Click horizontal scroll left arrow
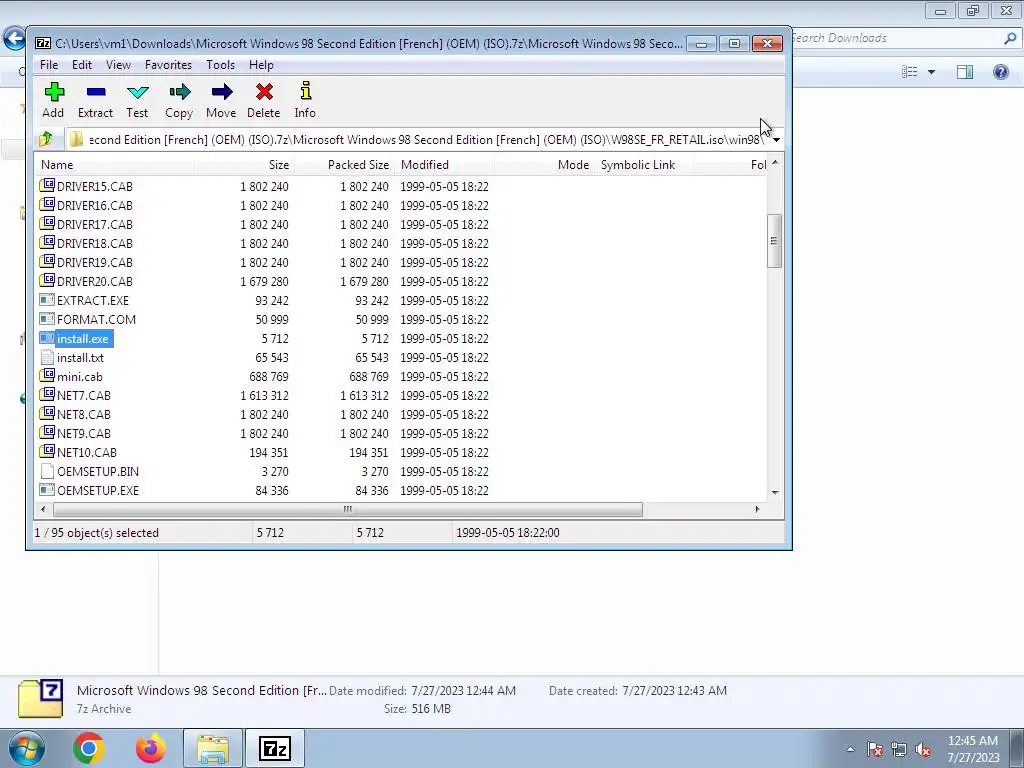This screenshot has width=1024, height=768. [43, 509]
